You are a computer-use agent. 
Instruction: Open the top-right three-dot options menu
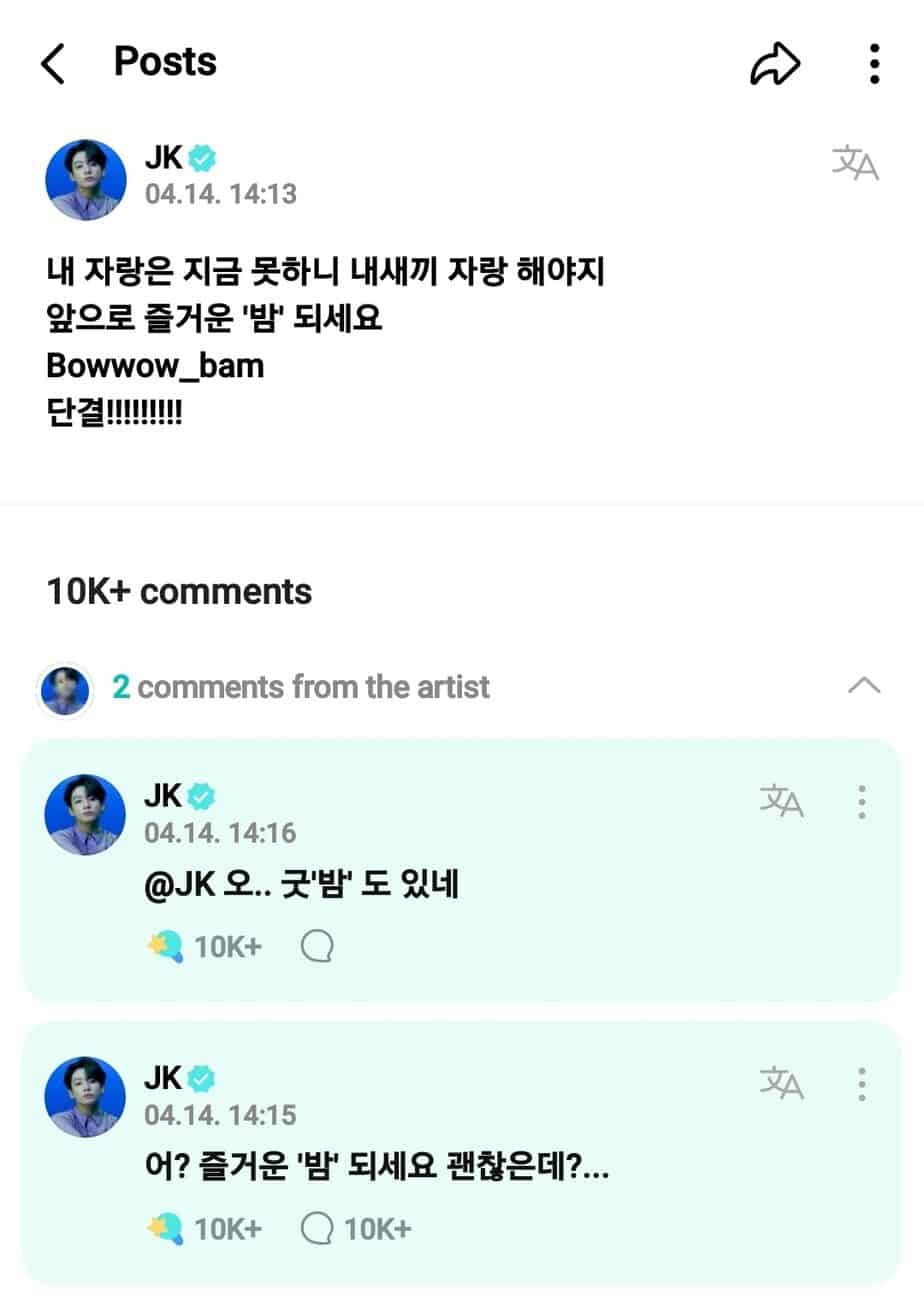point(874,64)
